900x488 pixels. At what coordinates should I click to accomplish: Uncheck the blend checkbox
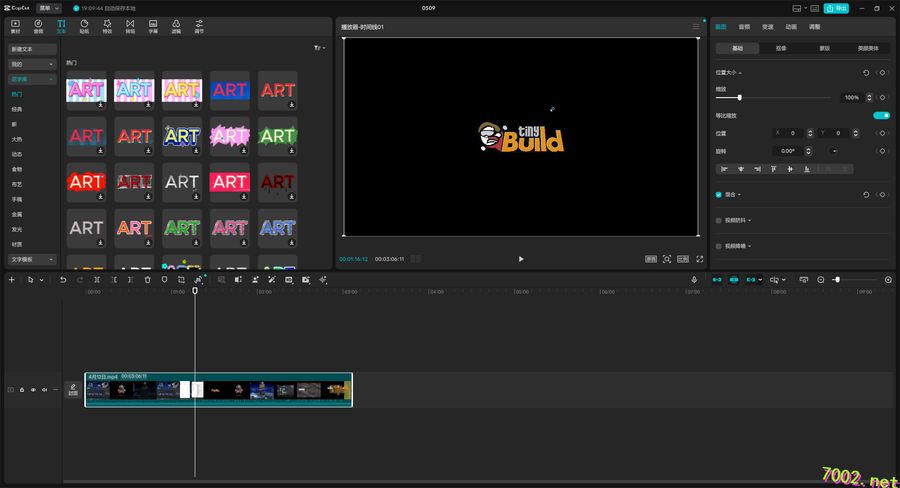tap(719, 195)
